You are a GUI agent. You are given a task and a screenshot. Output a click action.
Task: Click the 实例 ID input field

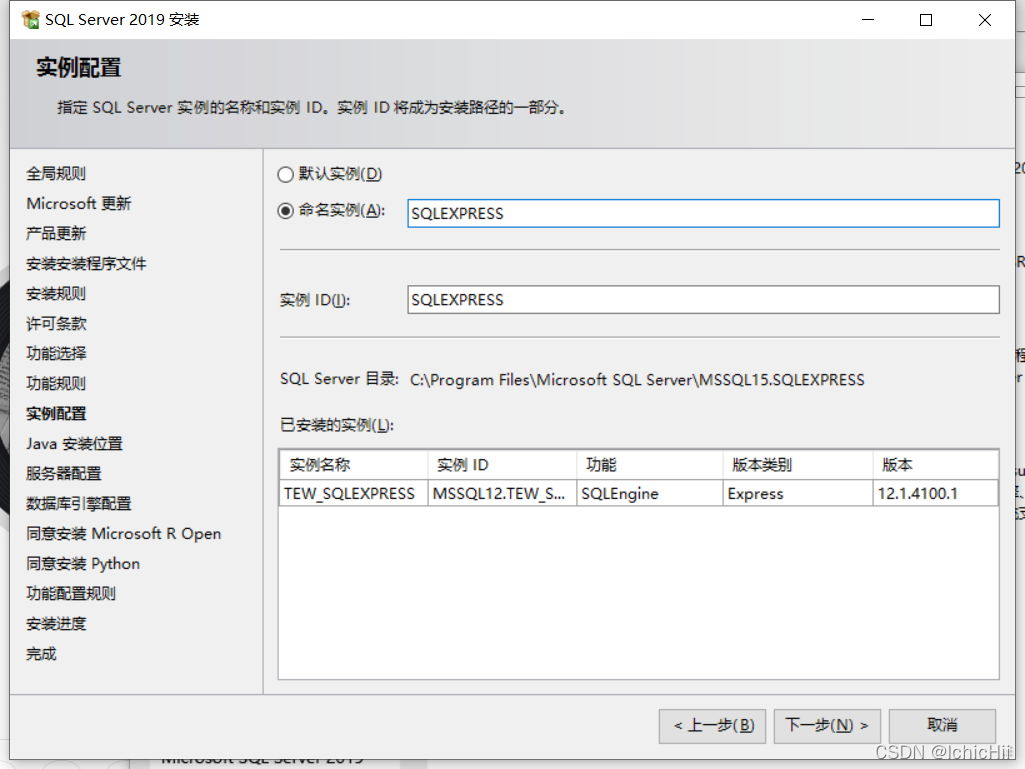point(703,299)
